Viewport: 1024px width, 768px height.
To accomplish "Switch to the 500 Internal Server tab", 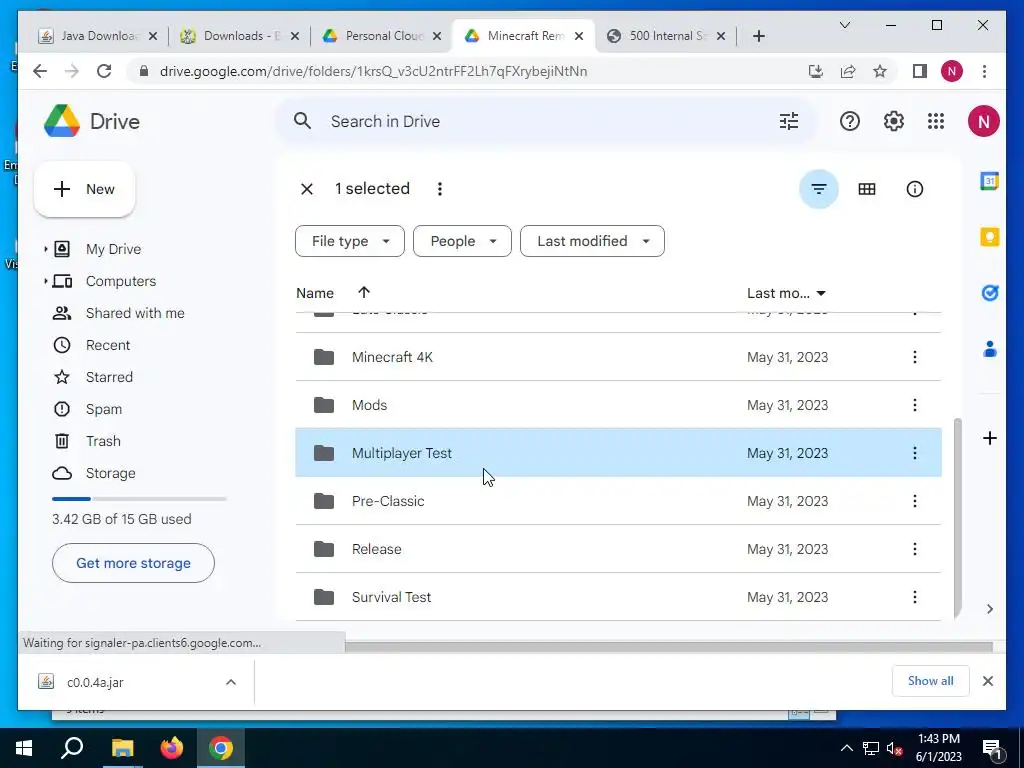I will 666,36.
